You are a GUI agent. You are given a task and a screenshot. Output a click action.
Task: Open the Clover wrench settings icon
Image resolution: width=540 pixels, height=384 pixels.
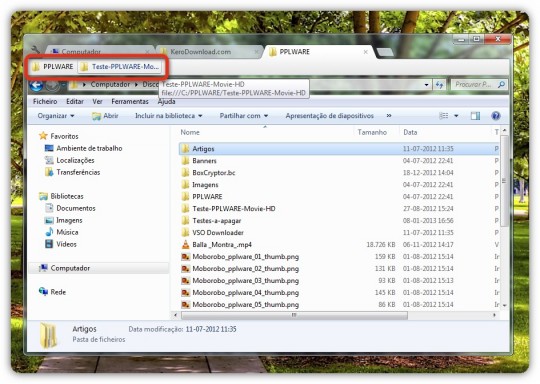click(x=35, y=50)
